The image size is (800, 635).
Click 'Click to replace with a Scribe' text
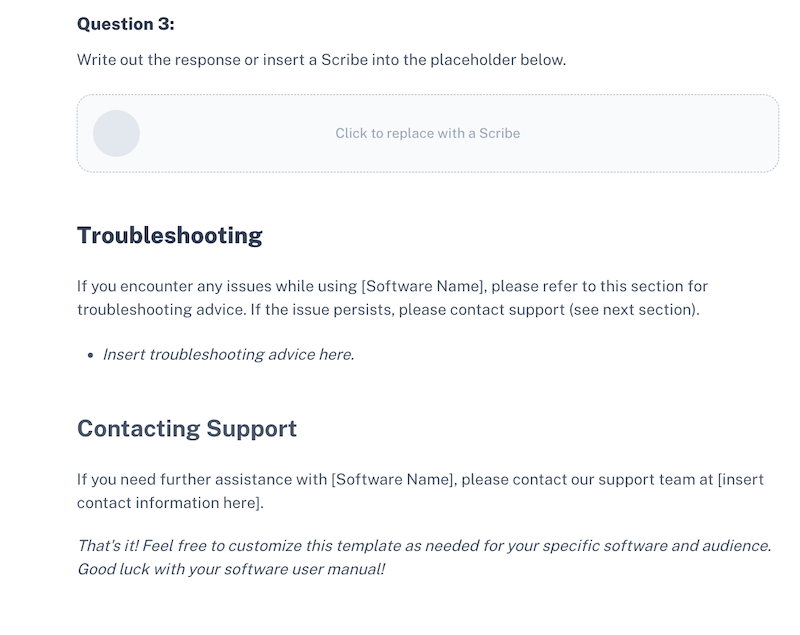tap(427, 132)
